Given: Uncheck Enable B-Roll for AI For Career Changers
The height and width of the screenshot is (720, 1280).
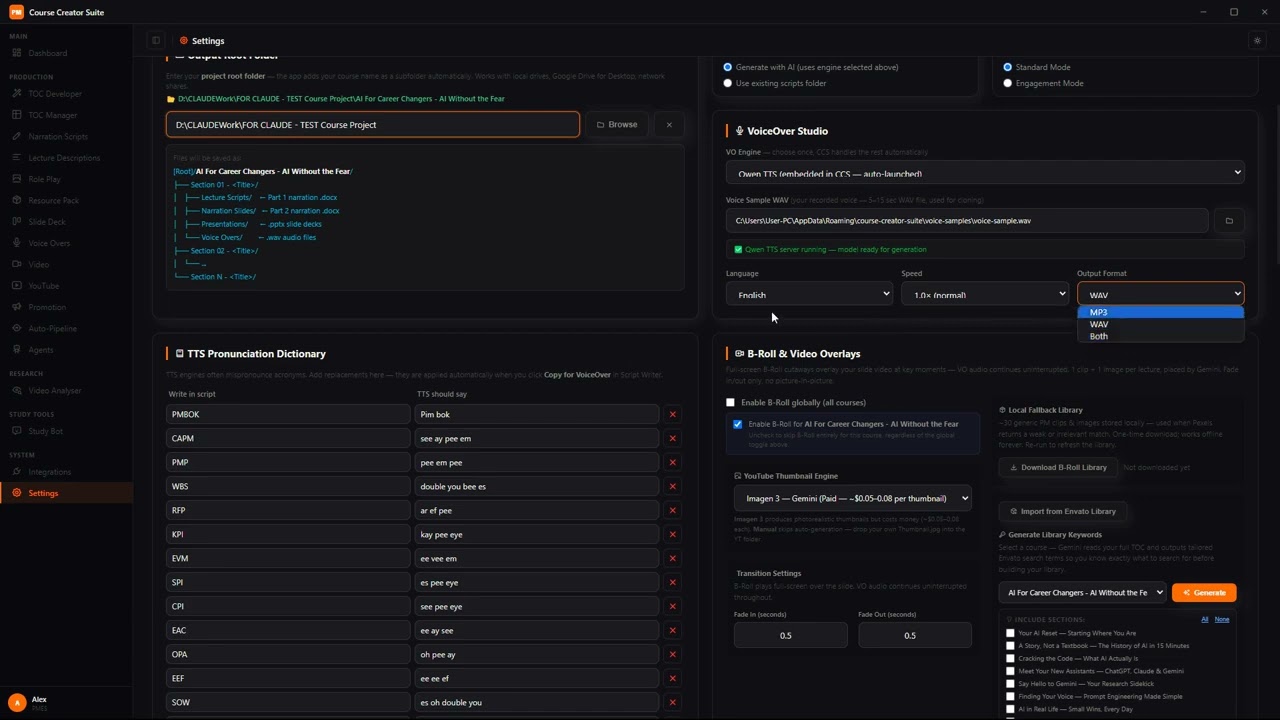Looking at the screenshot, I should click(x=738, y=424).
